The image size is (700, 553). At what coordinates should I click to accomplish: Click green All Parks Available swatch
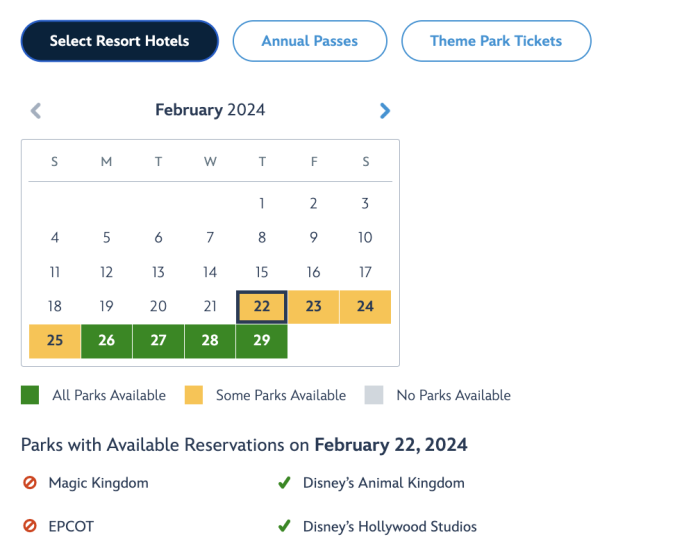pos(30,395)
